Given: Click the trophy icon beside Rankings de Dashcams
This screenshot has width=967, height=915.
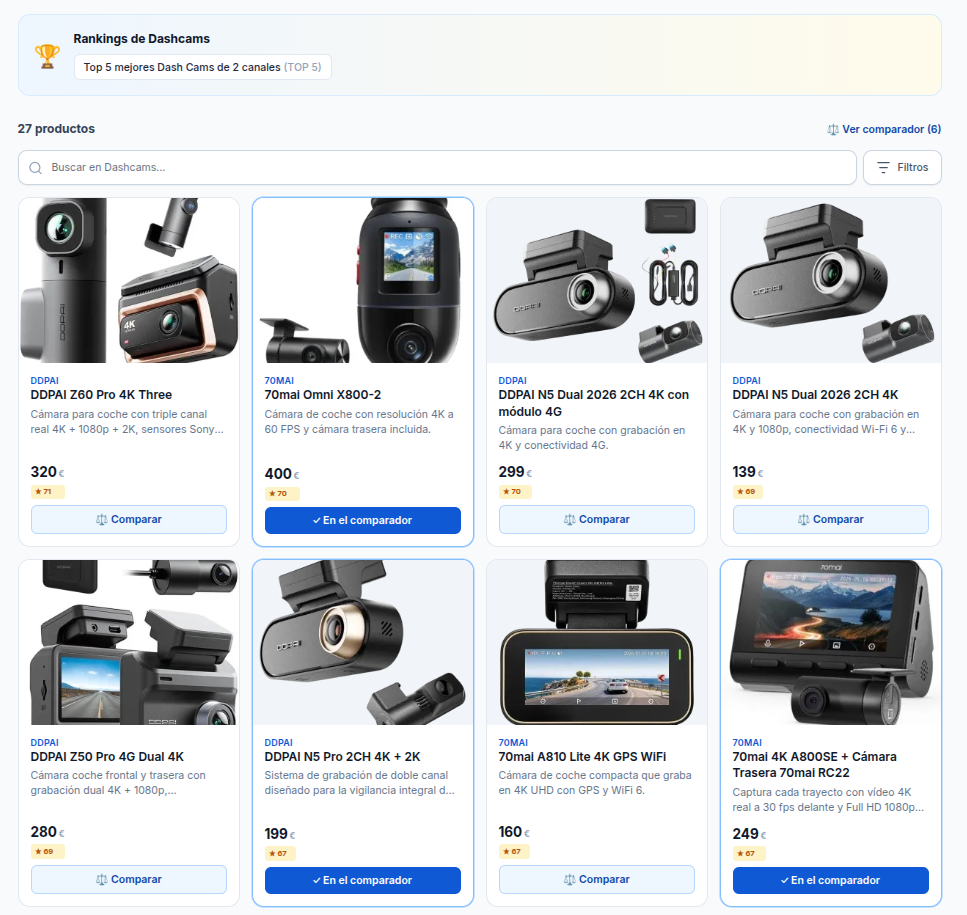Looking at the screenshot, I should click(x=47, y=56).
